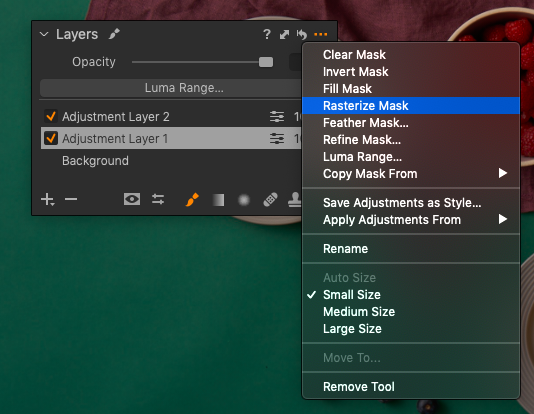Choose Fill Mask from the menu
Screen dimensions: 534x414
click(411, 89)
